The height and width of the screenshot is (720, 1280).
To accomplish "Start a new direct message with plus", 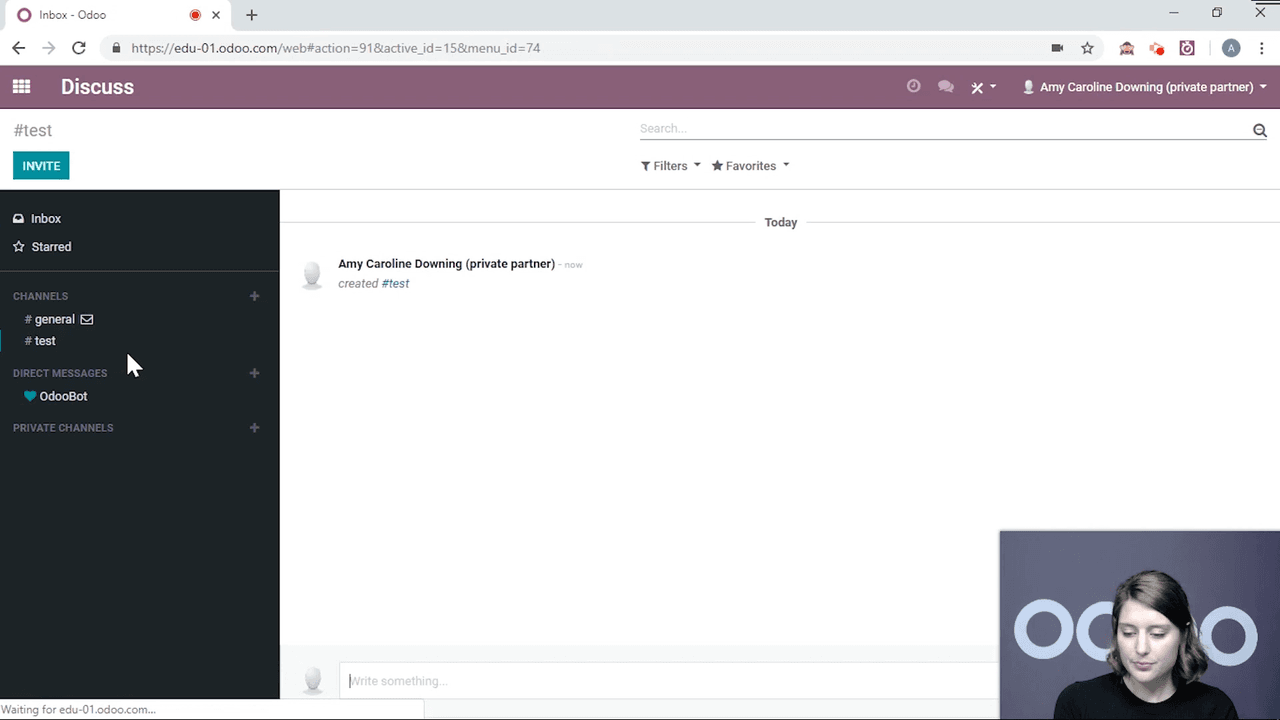I will coord(254,373).
